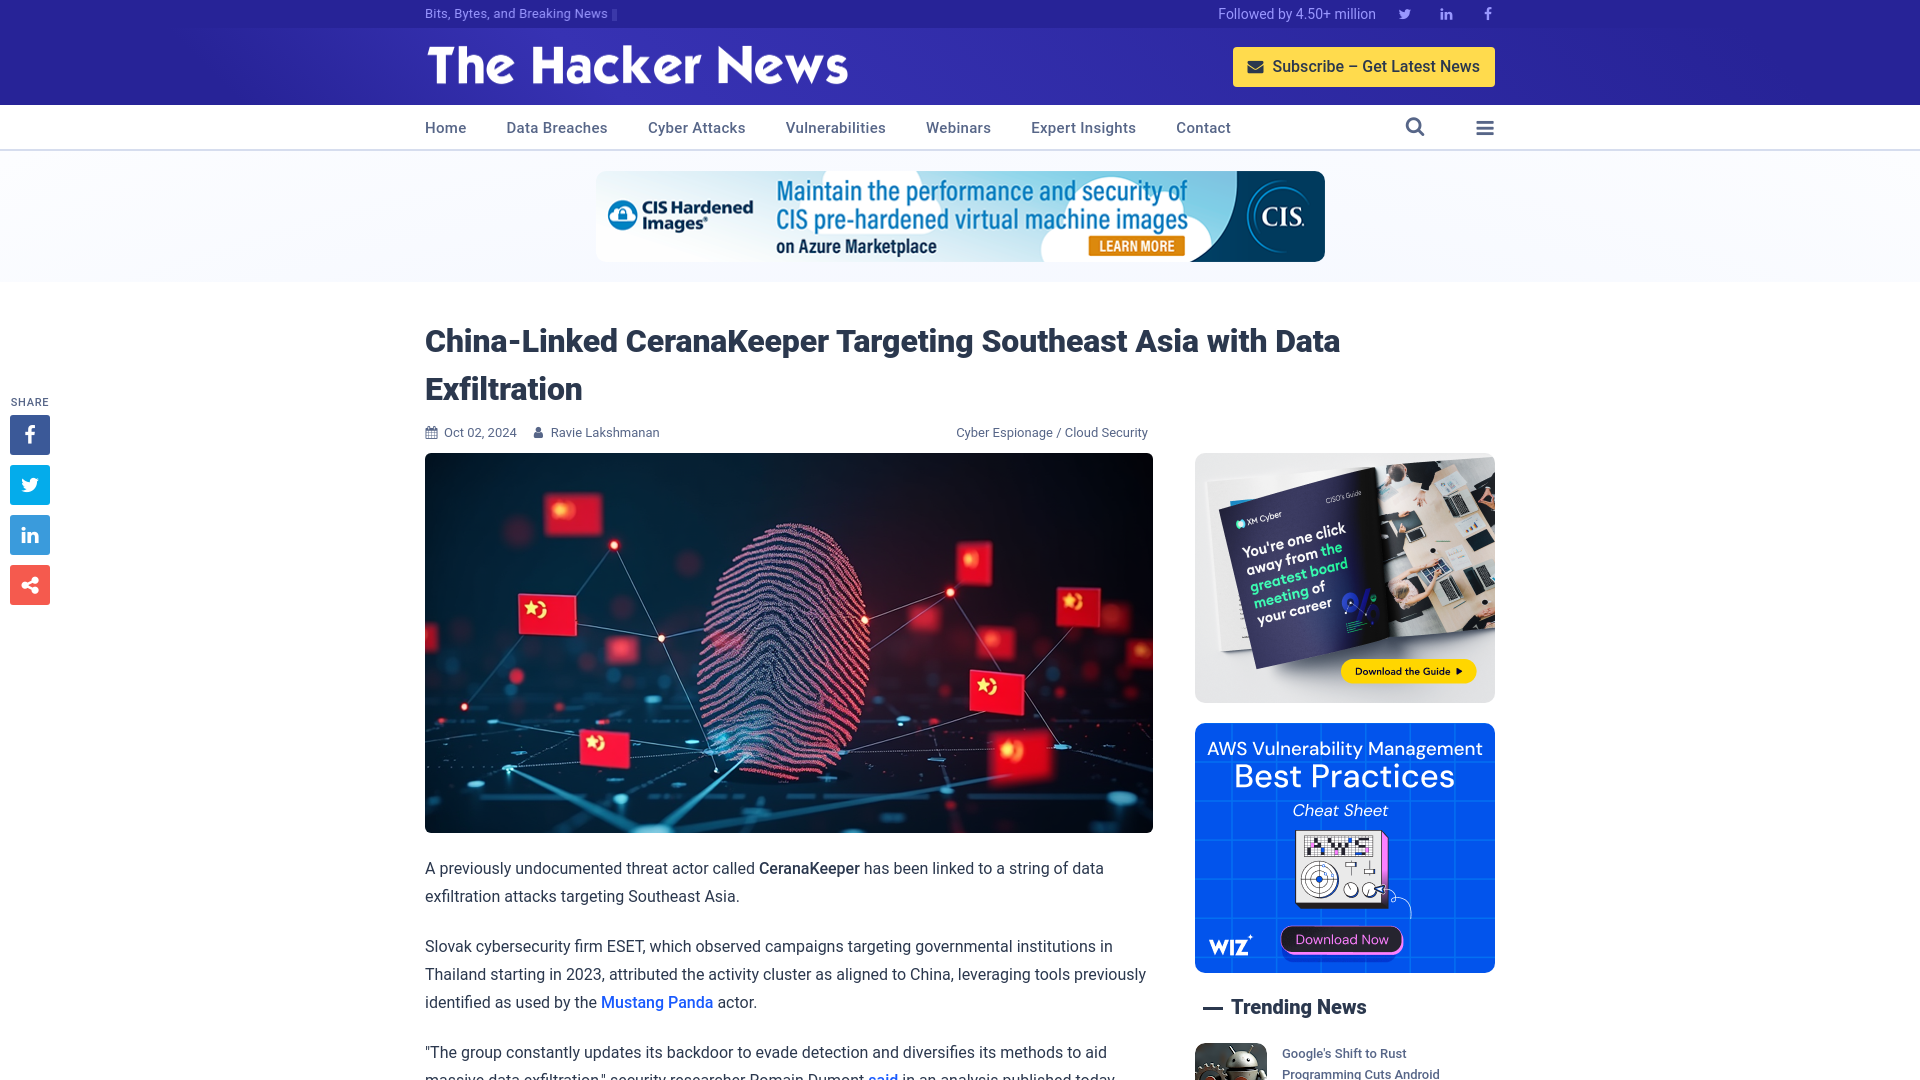Click the LinkedIn share icon
The image size is (1920, 1080).
tap(29, 535)
